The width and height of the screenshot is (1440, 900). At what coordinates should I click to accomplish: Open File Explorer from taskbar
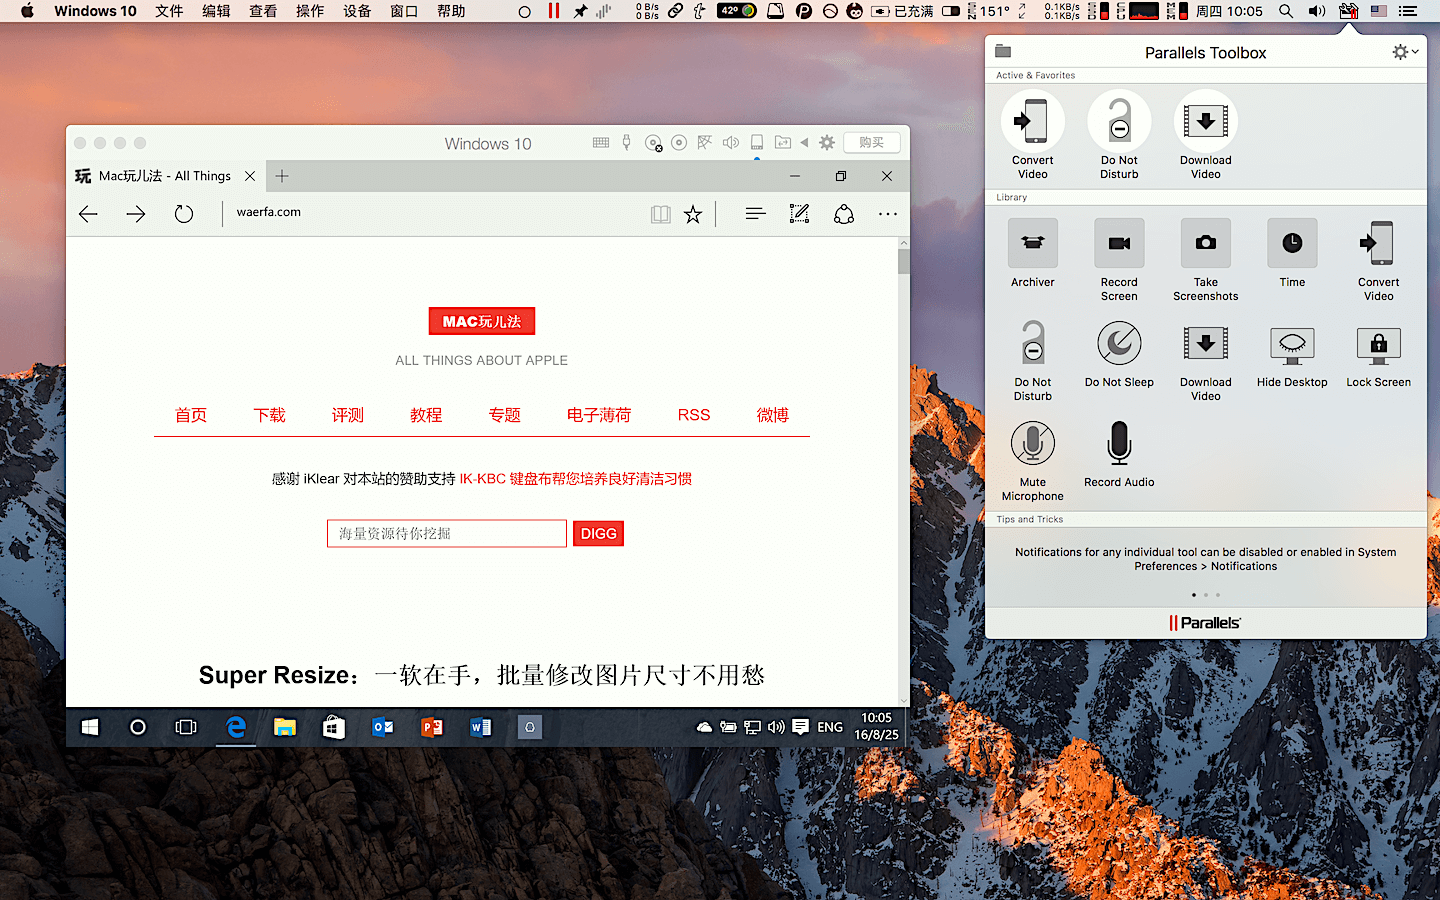tap(285, 727)
